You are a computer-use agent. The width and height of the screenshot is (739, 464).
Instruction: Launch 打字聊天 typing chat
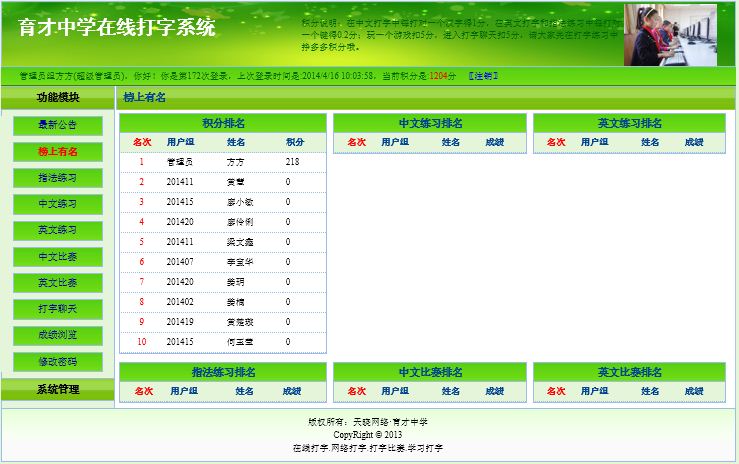(x=57, y=309)
